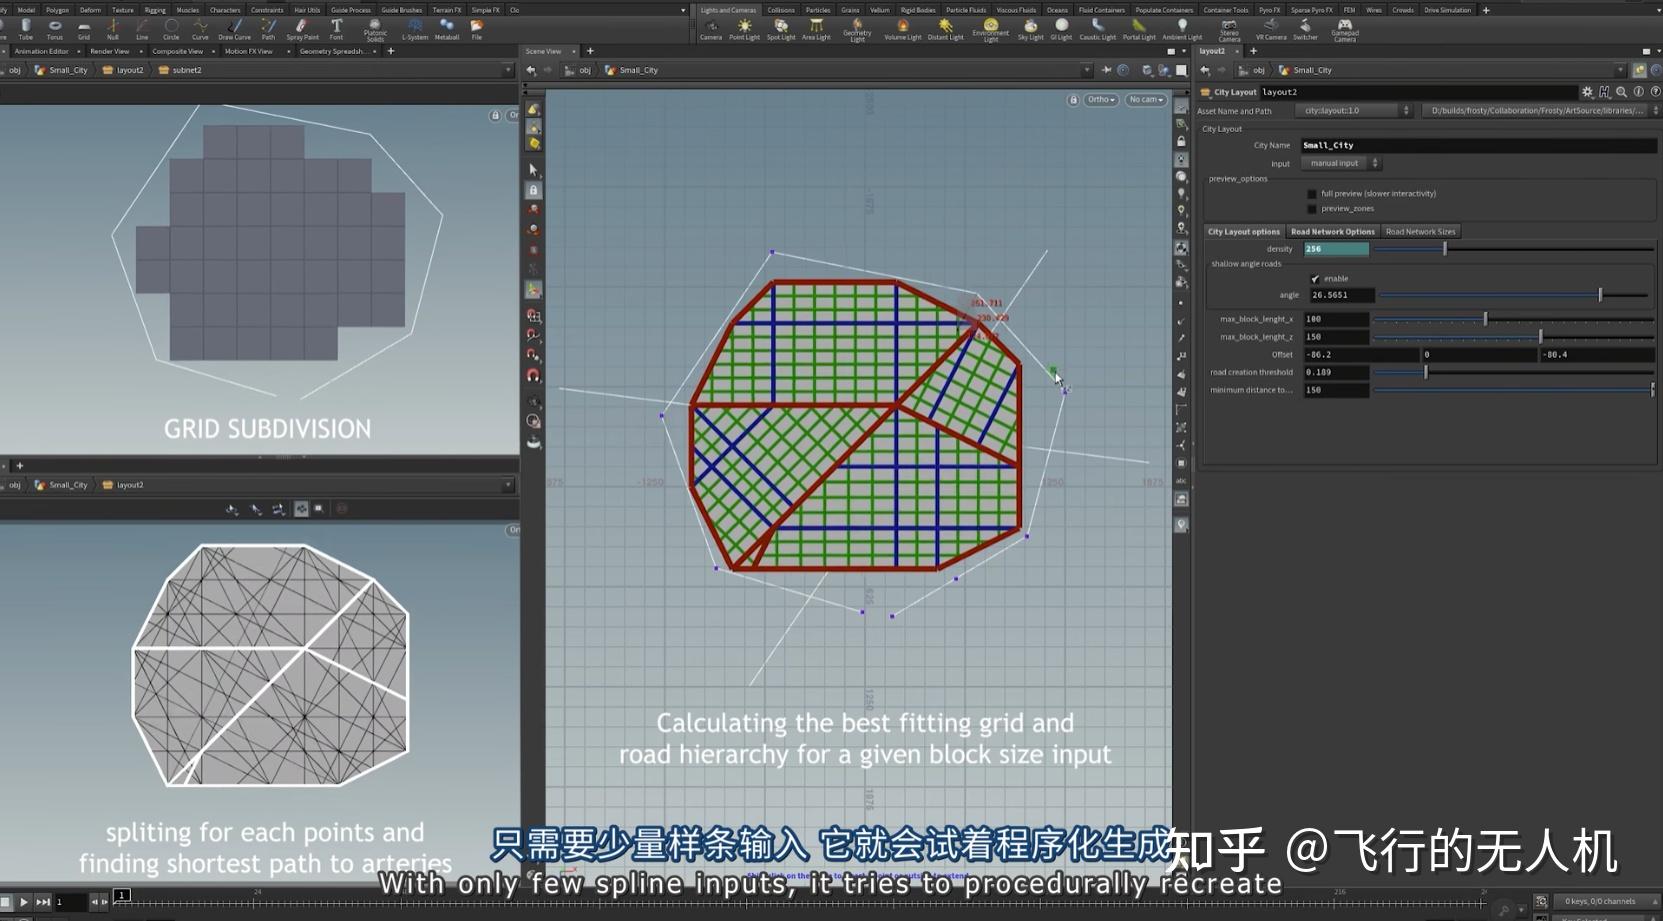Open the No cam camera dropdown
Viewport: 1663px width, 921px height.
1146,100
